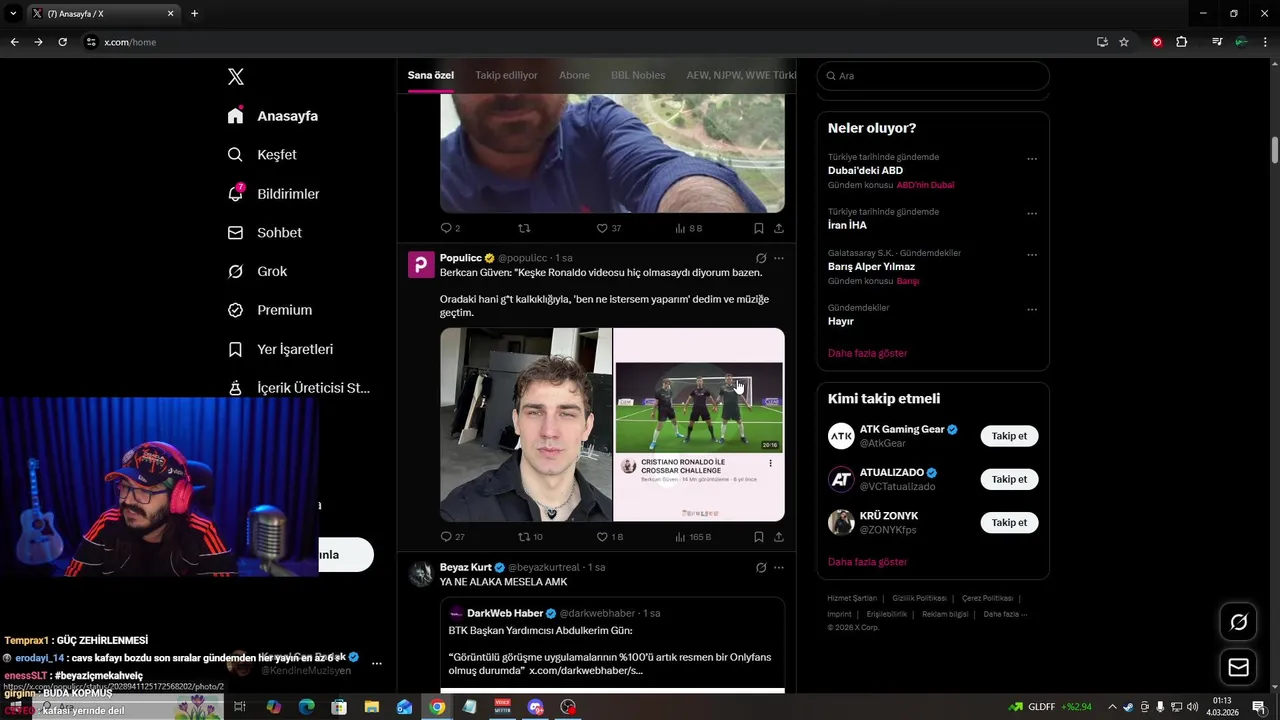Viewport: 1280px width, 720px height.
Task: Open new browser tab
Action: coord(194,14)
